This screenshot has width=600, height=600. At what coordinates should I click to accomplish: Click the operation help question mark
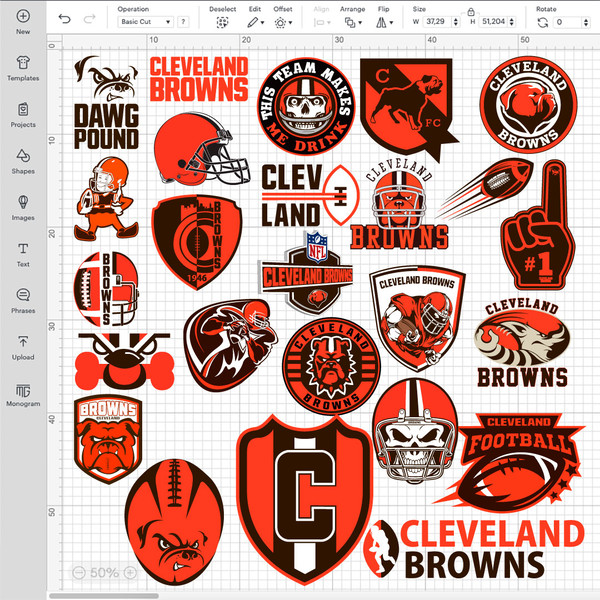183,22
